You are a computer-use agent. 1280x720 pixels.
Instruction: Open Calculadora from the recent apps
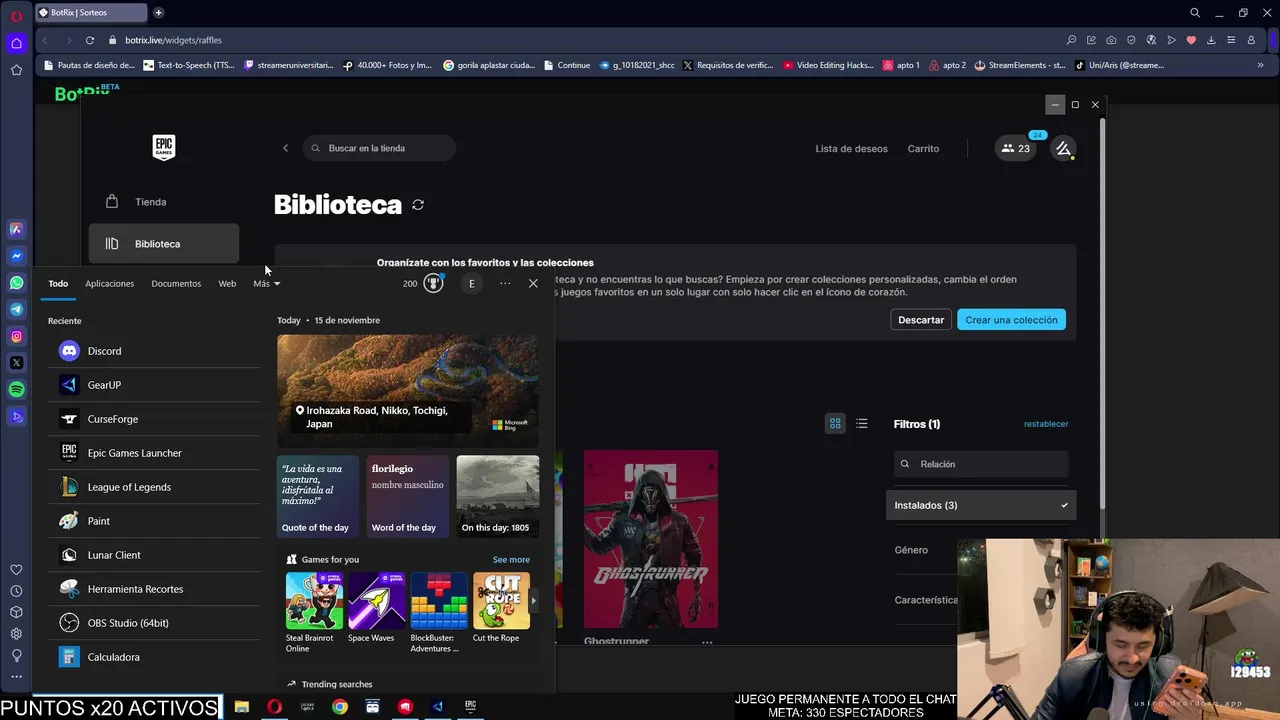click(x=154, y=657)
